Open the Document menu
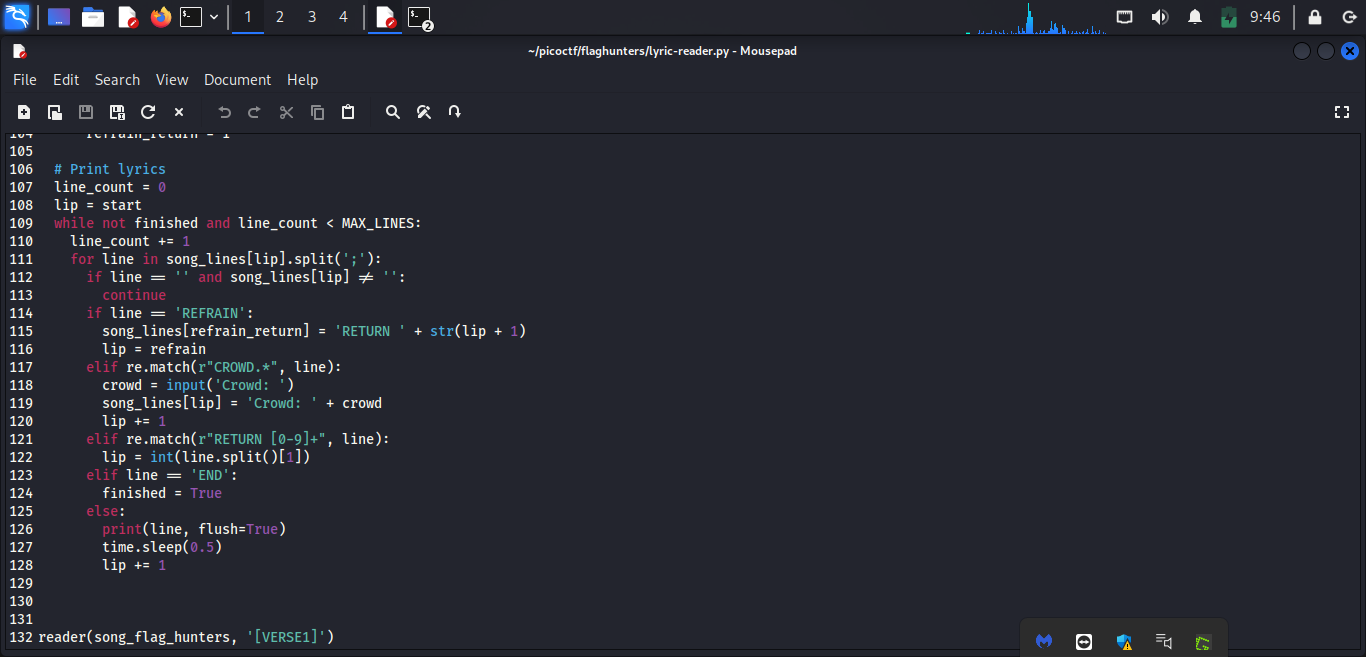The height and width of the screenshot is (657, 1366). (x=237, y=80)
